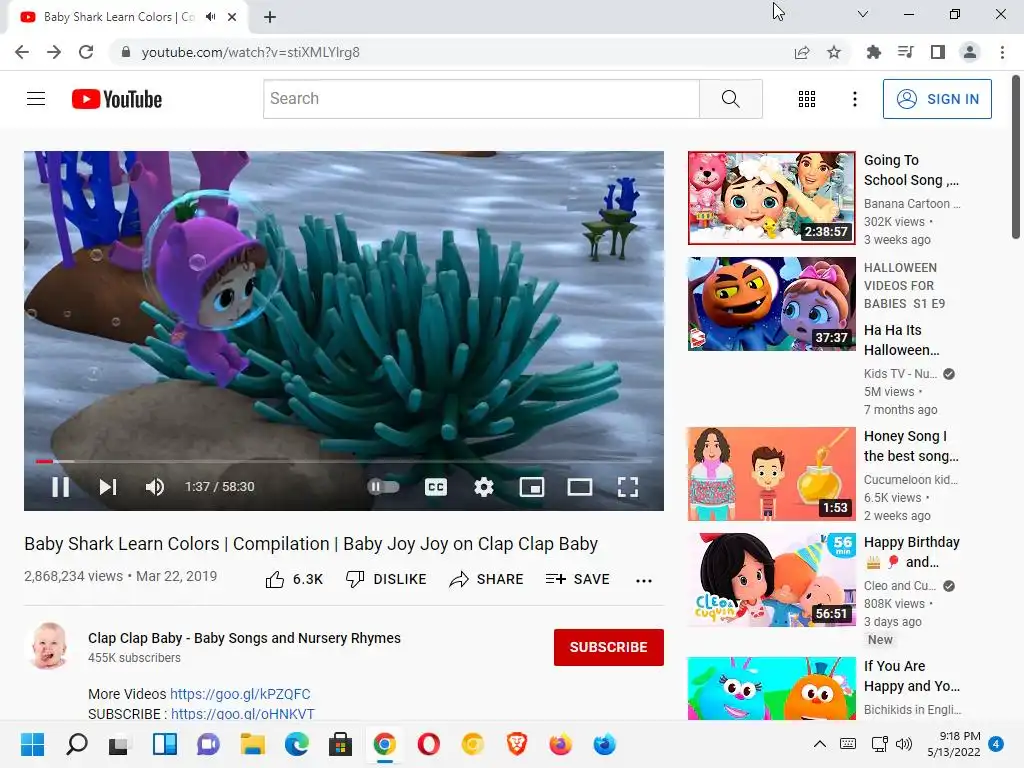Open tab search chevron dropdown
The width and height of the screenshot is (1024, 768).
click(x=863, y=14)
